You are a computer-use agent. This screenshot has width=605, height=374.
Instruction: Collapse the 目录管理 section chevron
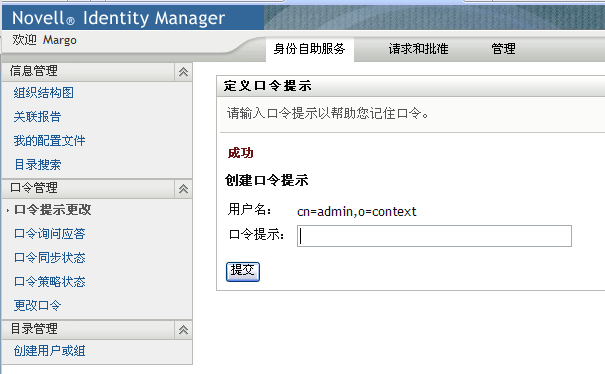pos(183,330)
